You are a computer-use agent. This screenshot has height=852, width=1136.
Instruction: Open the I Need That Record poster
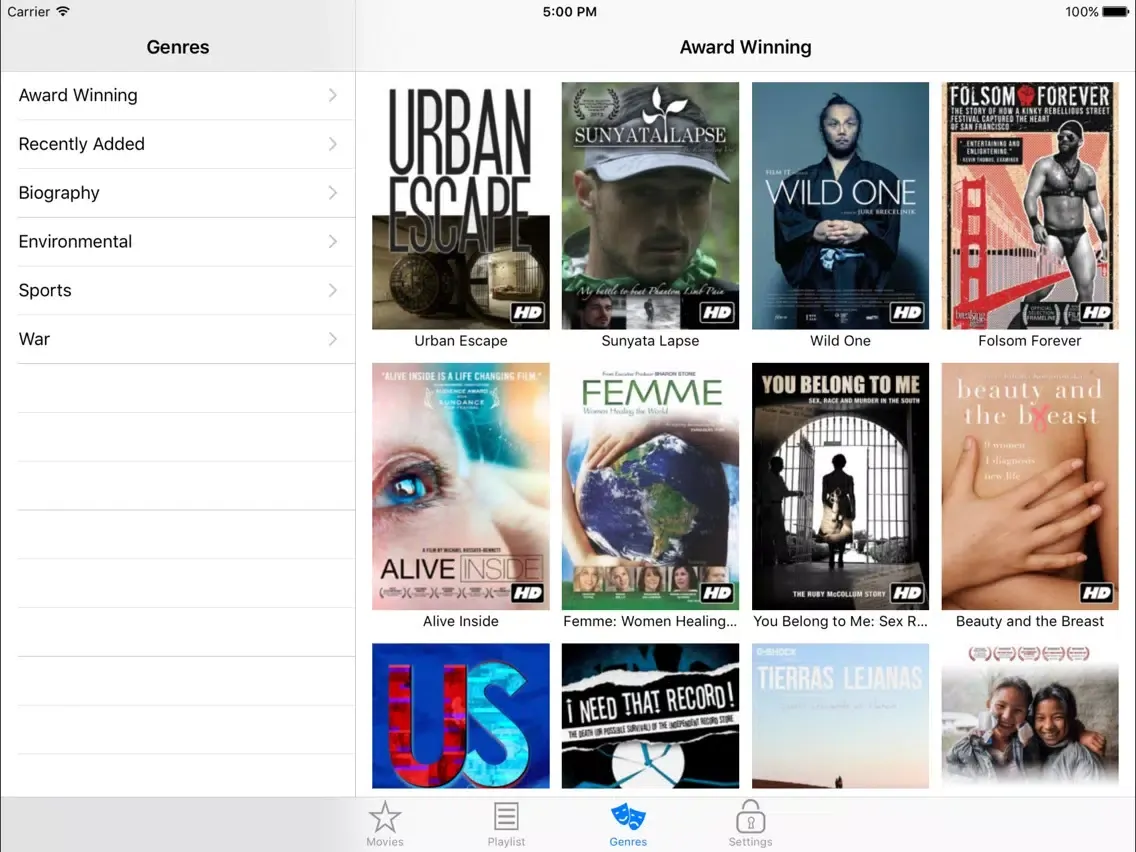click(x=651, y=716)
